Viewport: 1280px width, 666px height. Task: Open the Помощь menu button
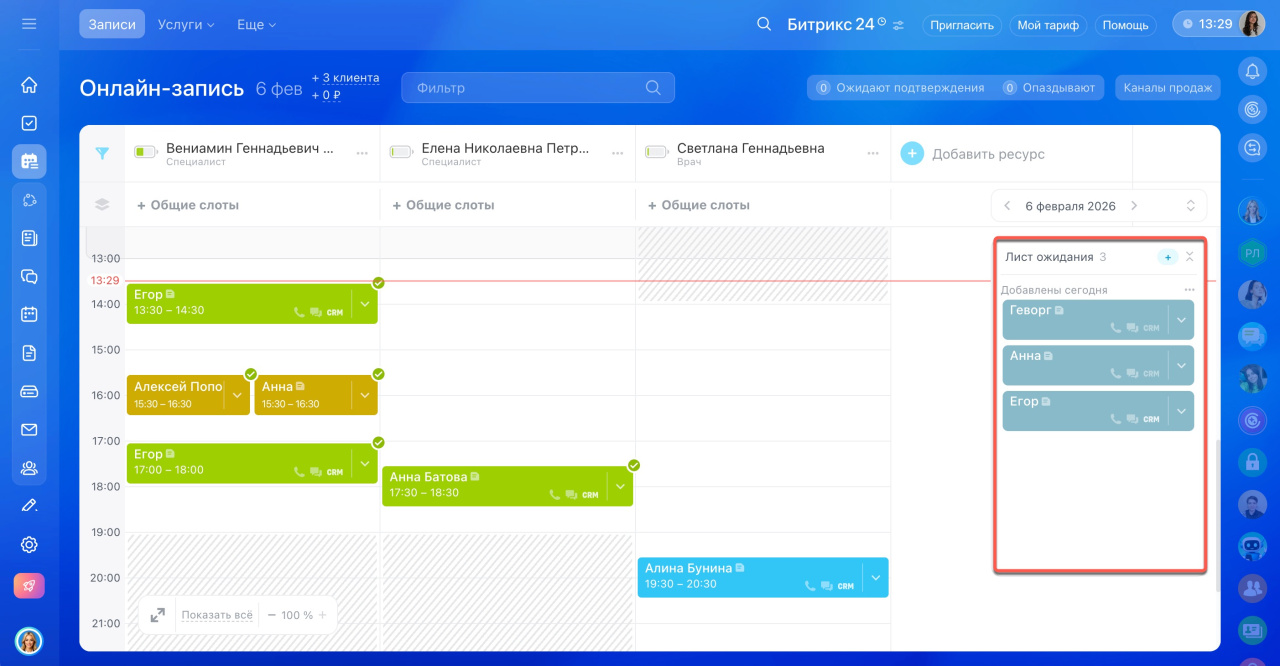1125,25
